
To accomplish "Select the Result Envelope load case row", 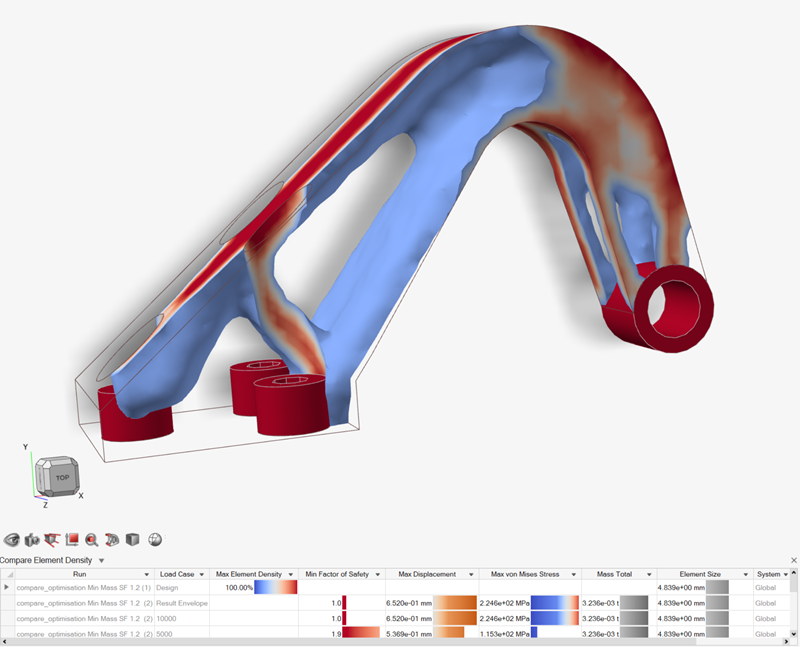I will click(x=181, y=603).
